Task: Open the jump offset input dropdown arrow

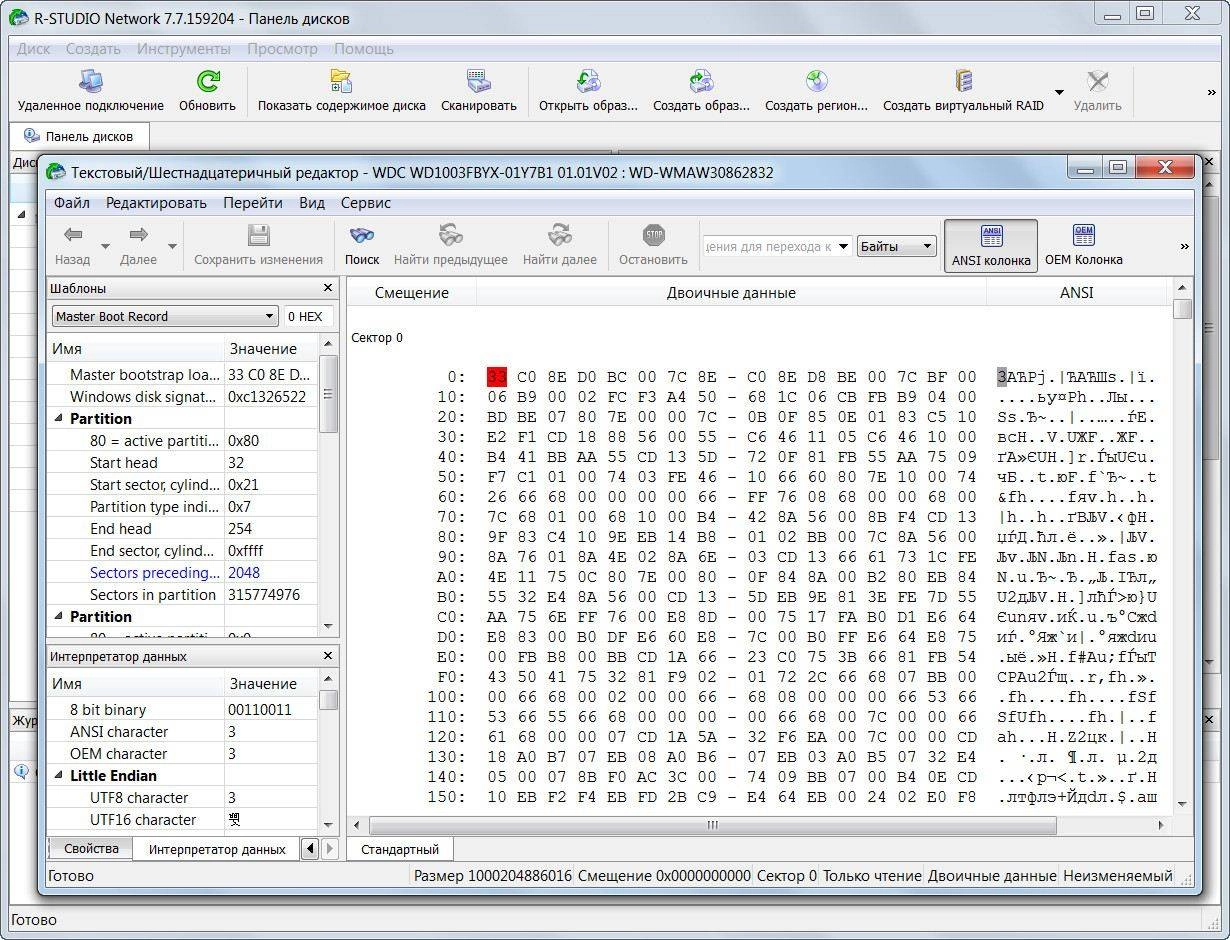Action: [x=843, y=246]
